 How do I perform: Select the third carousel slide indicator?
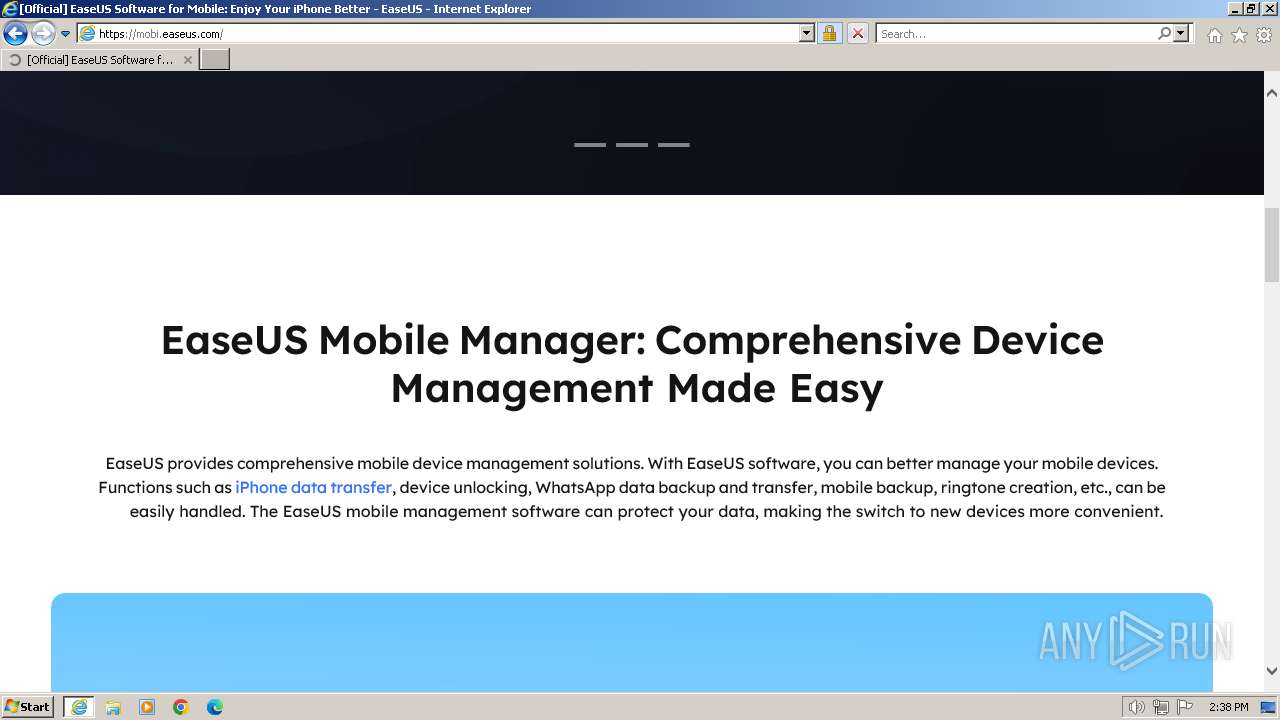coord(674,145)
